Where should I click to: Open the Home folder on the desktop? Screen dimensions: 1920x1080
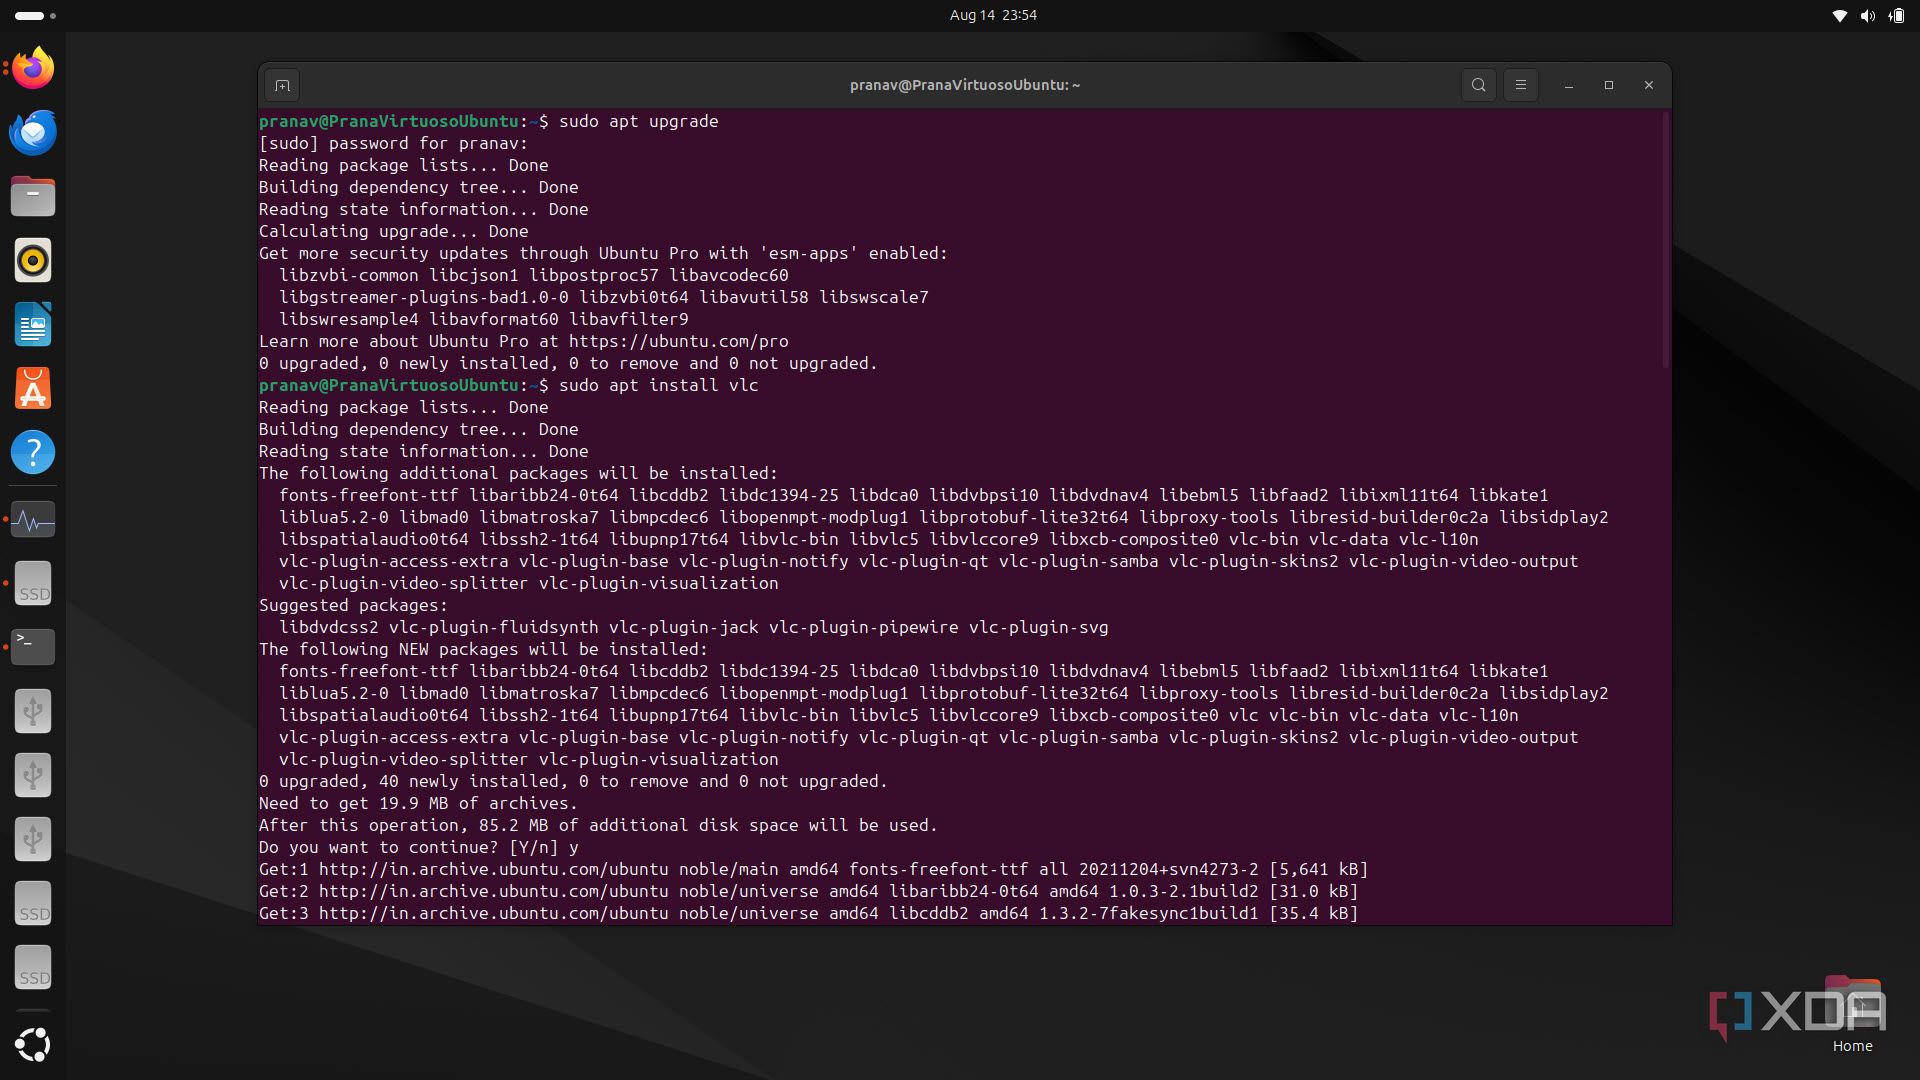pyautogui.click(x=1852, y=1015)
